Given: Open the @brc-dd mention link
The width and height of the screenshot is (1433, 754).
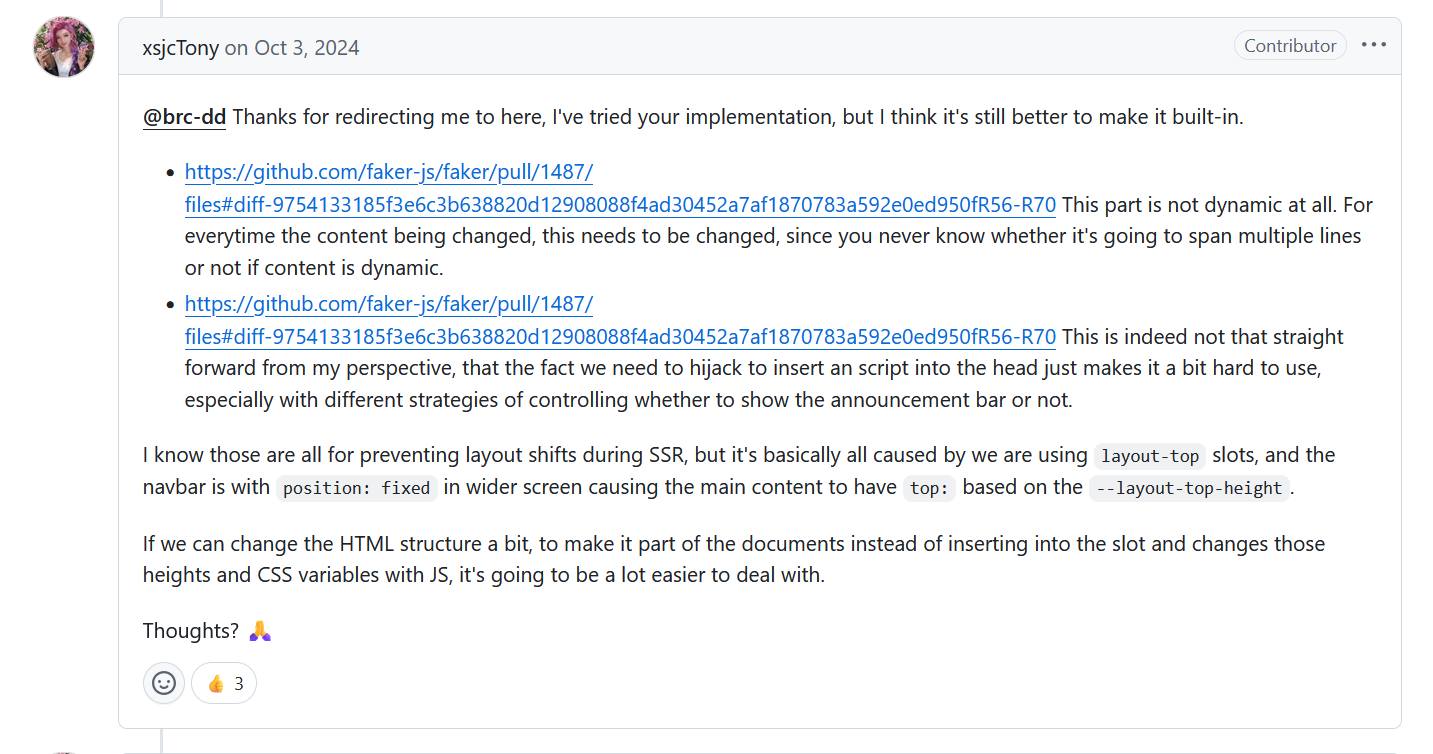Looking at the screenshot, I should coord(185,117).
